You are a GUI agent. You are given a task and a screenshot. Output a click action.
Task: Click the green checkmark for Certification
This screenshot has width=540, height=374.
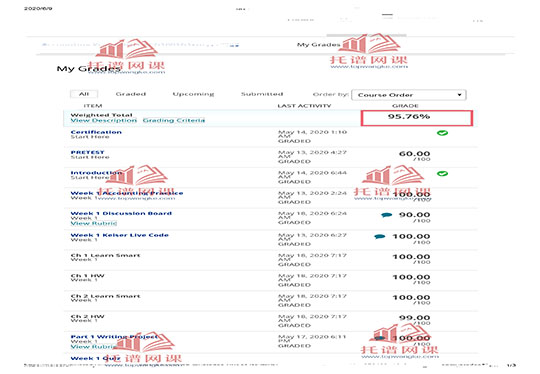[442, 133]
